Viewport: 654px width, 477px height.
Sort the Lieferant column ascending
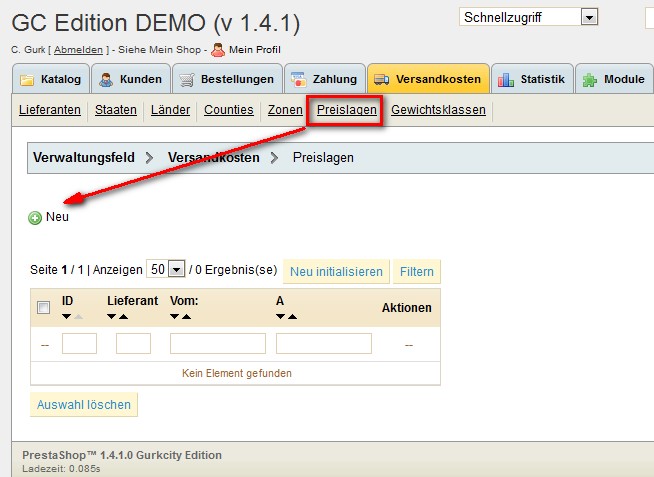click(125, 317)
